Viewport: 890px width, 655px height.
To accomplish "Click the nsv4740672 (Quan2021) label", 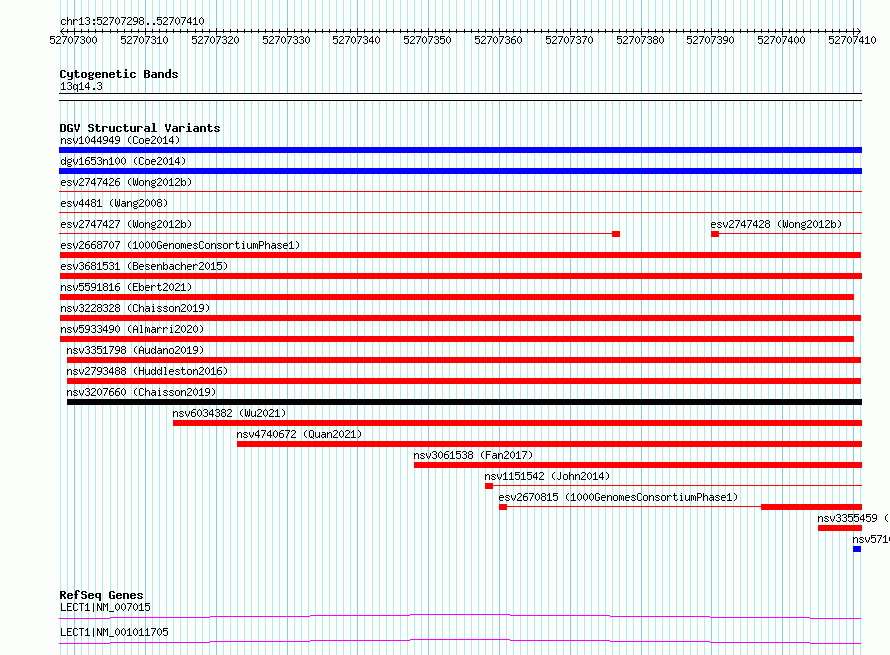I will click(x=299, y=434).
